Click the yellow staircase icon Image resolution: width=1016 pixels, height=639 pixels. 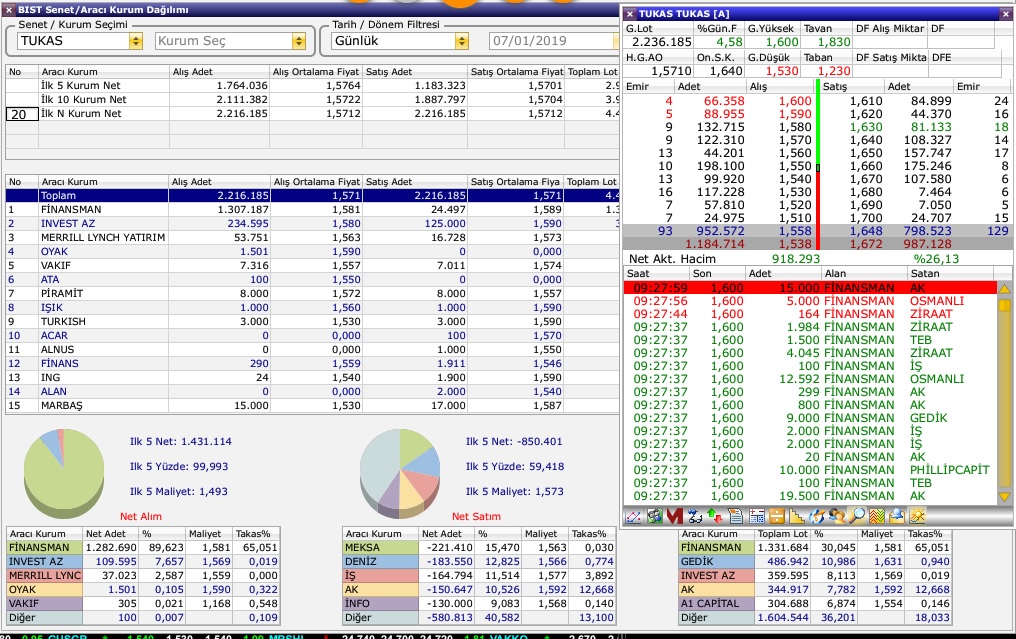796,517
